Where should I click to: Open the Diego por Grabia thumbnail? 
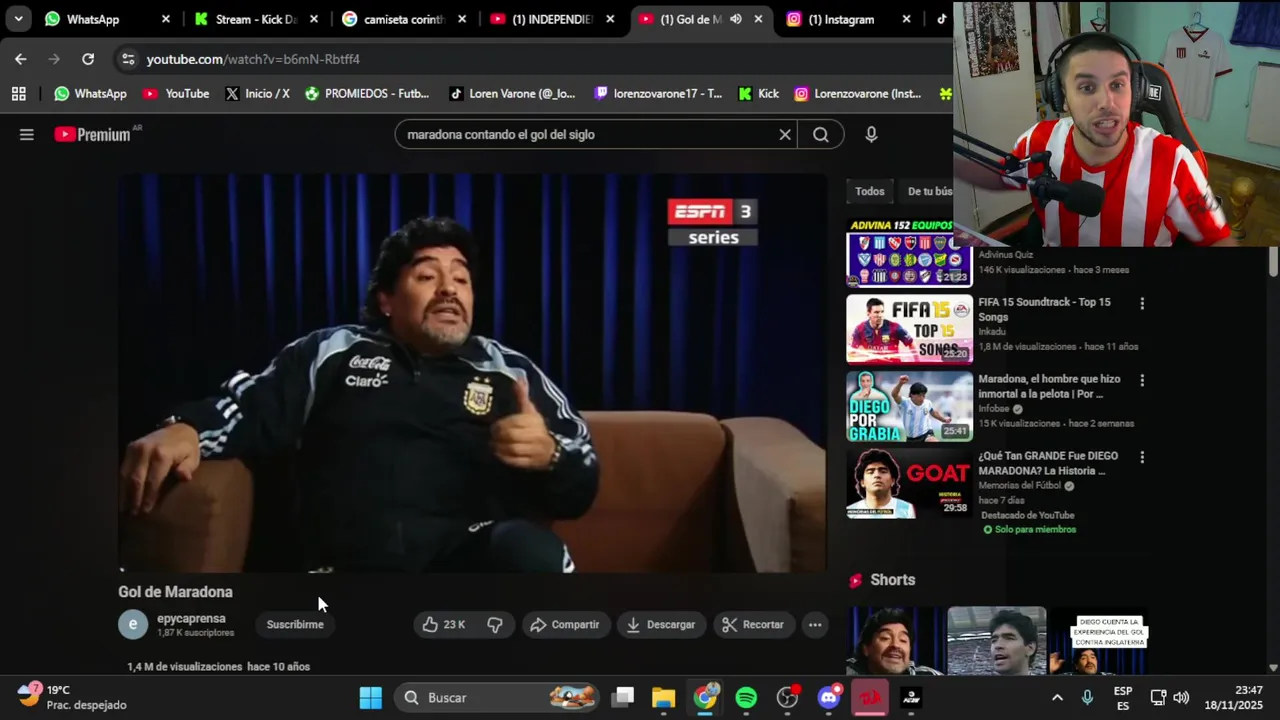909,406
